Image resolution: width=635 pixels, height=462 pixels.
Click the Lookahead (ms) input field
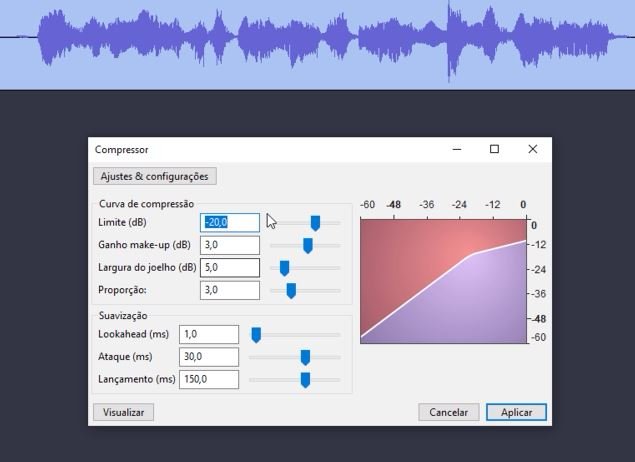(x=209, y=334)
